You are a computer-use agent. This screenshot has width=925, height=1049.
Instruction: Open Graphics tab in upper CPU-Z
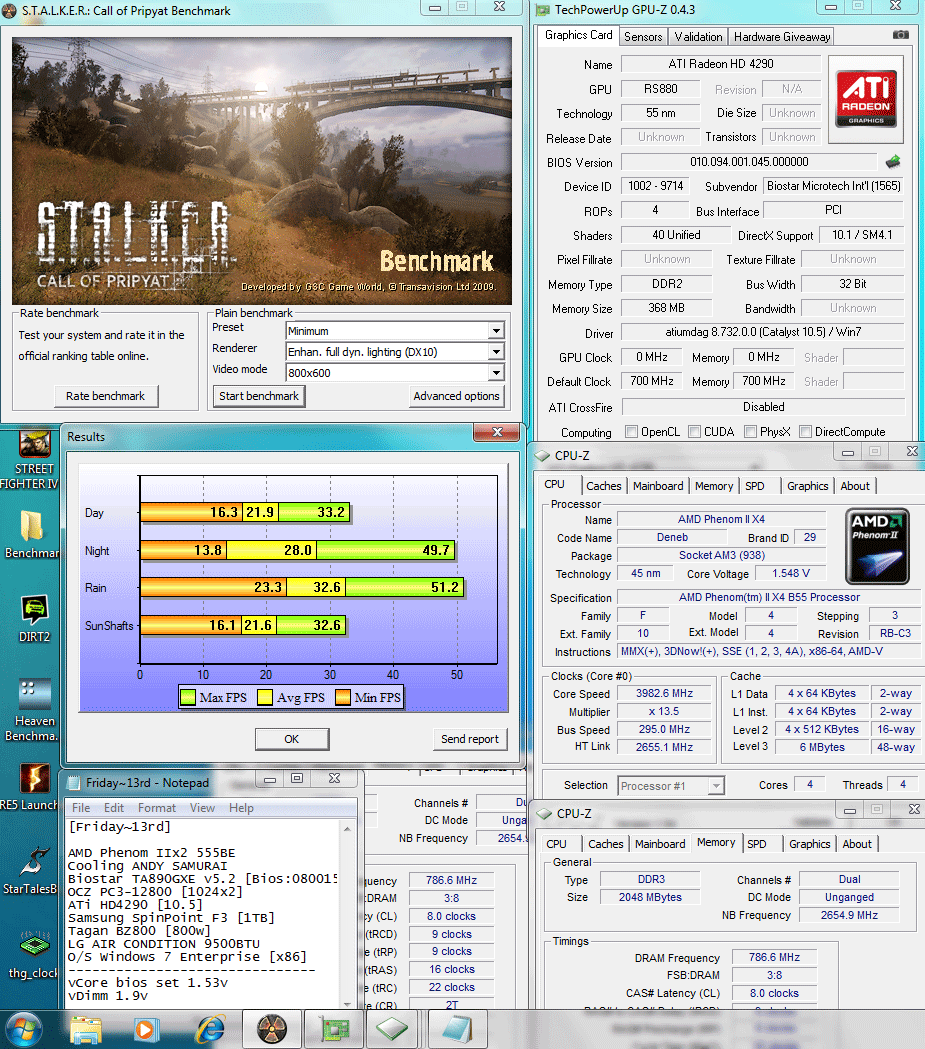tap(807, 486)
